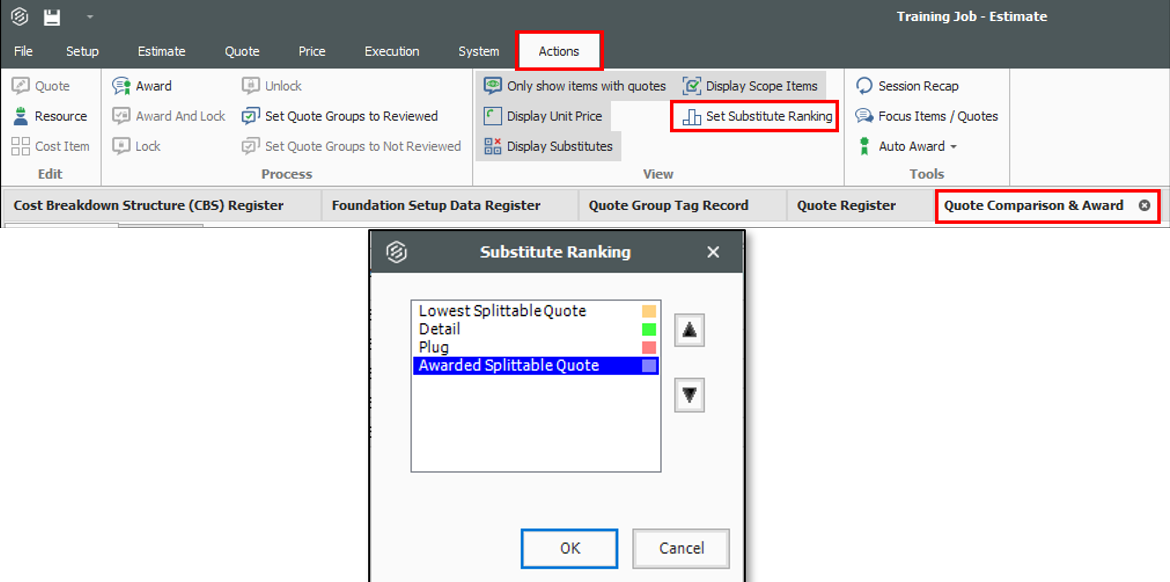Switch to Quote Register tab

(846, 205)
